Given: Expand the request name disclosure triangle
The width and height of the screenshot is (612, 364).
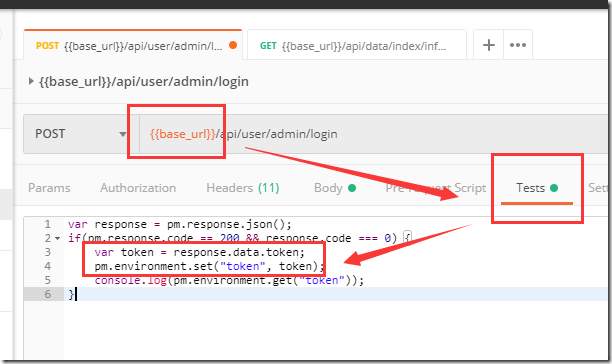Looking at the screenshot, I should tap(31, 81).
